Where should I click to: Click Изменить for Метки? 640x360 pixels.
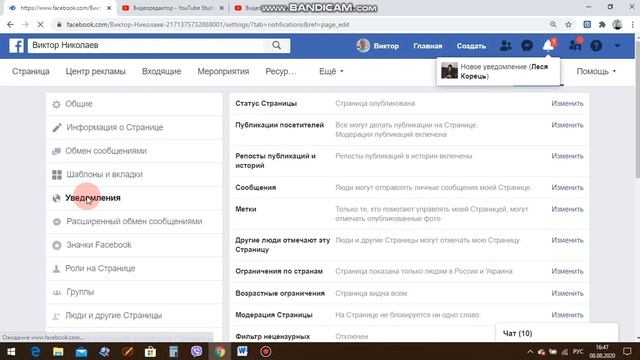click(567, 209)
